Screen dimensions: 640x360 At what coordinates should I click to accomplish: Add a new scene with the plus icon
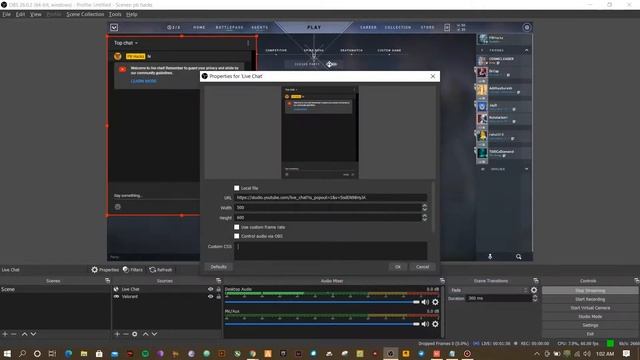(5, 334)
